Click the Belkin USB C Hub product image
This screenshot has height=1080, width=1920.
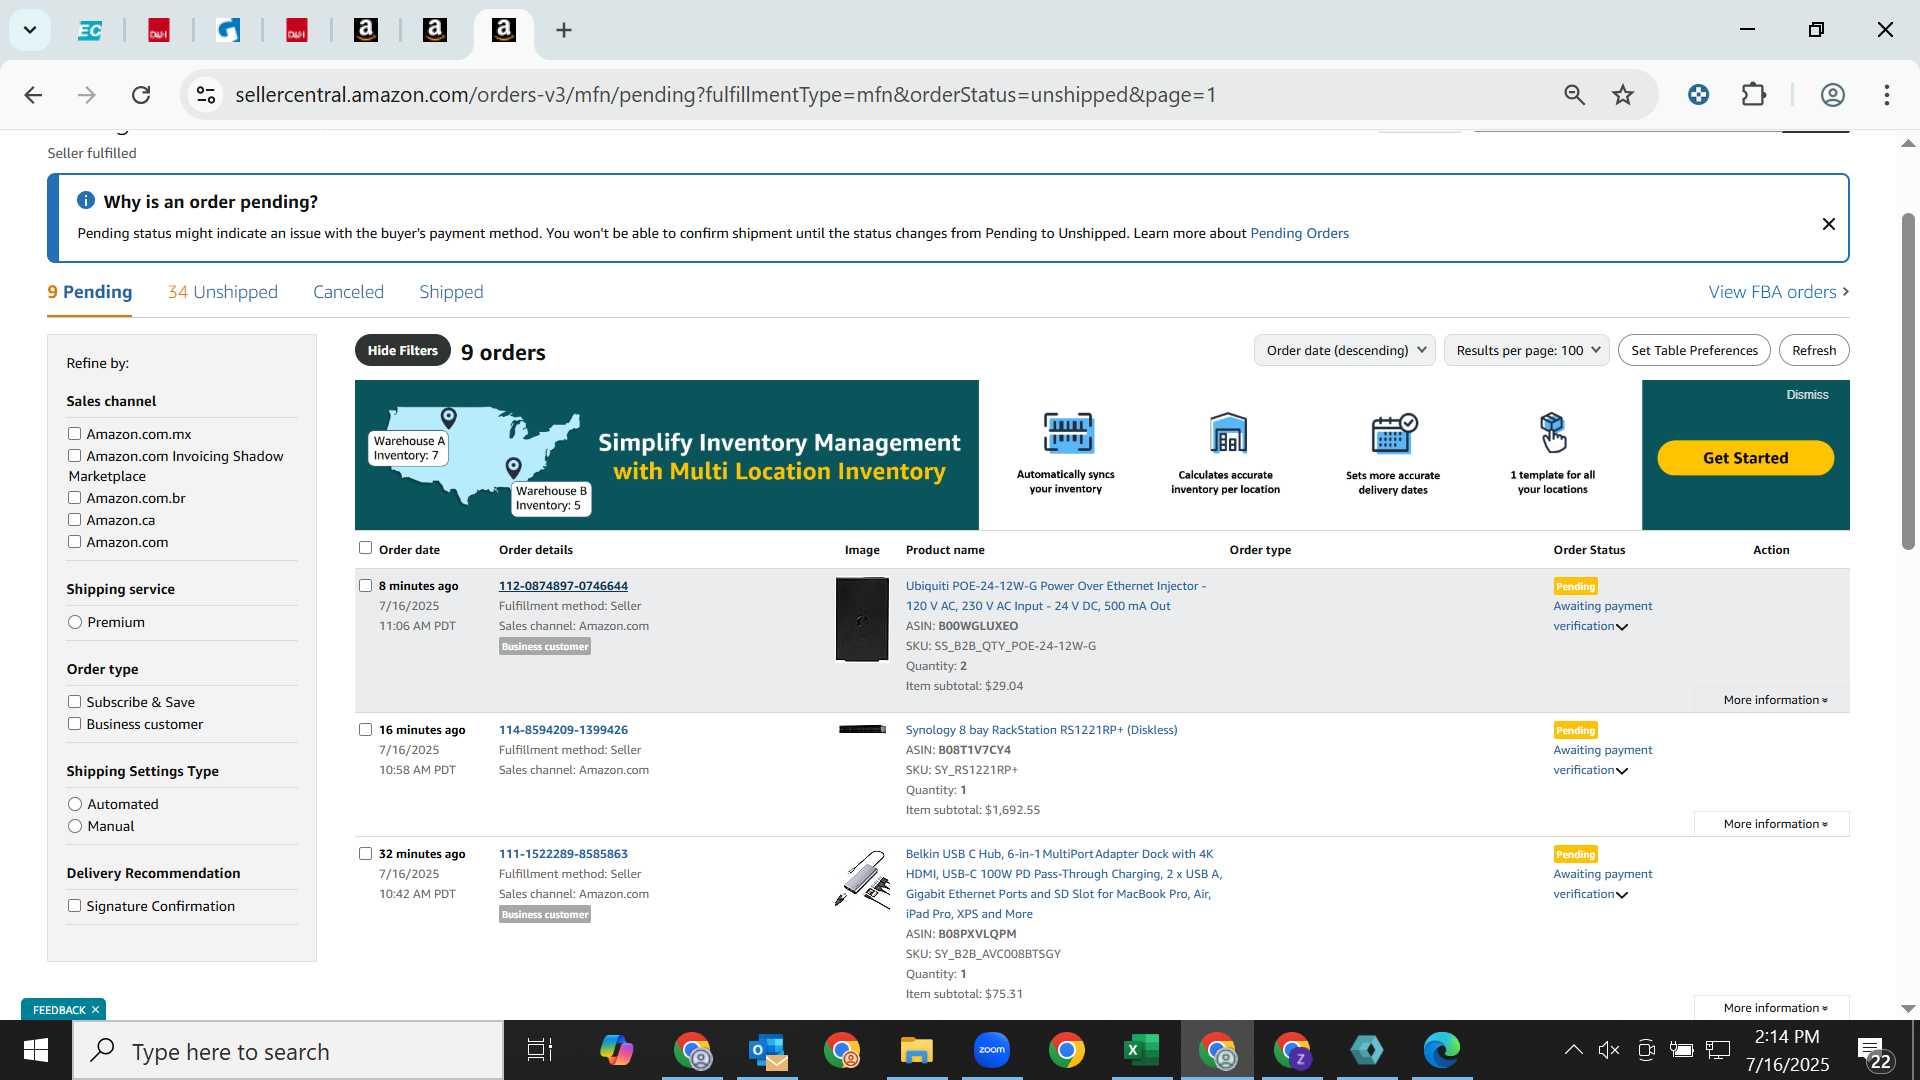click(862, 879)
